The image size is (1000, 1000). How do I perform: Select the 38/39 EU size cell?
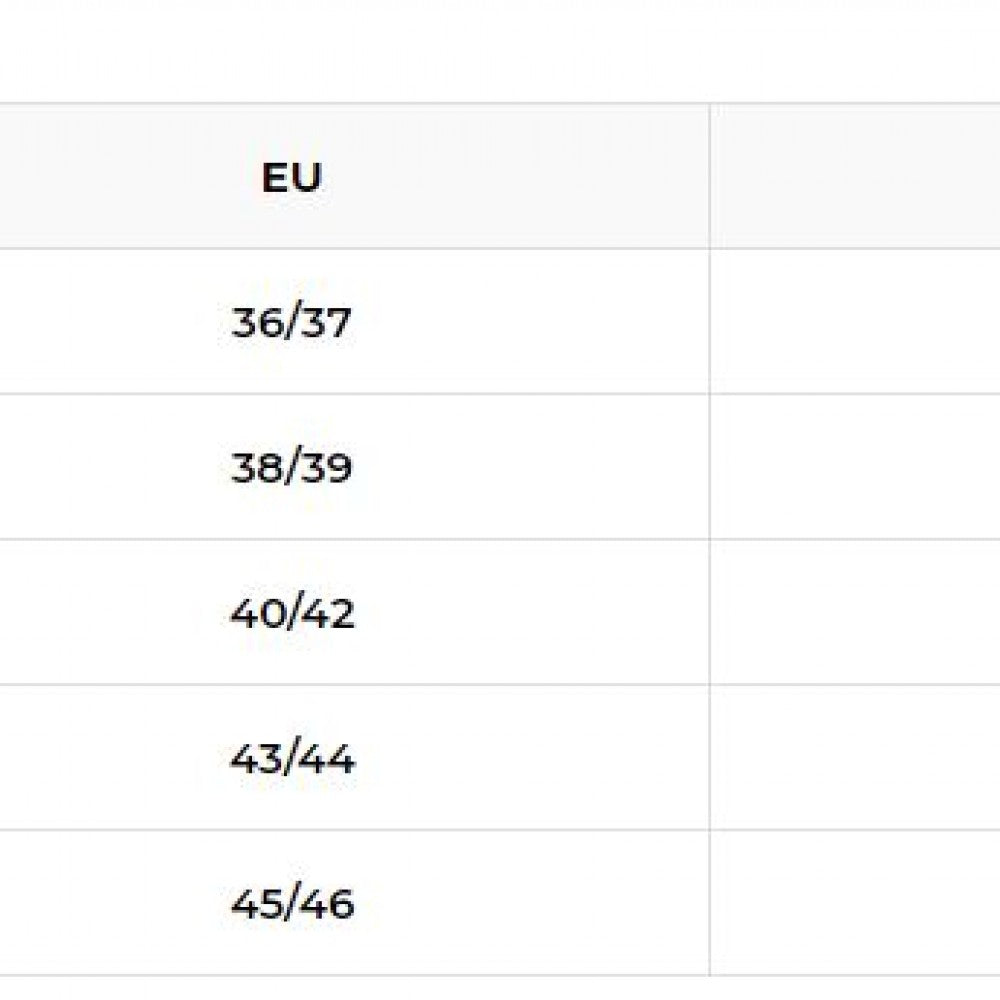[x=291, y=468]
